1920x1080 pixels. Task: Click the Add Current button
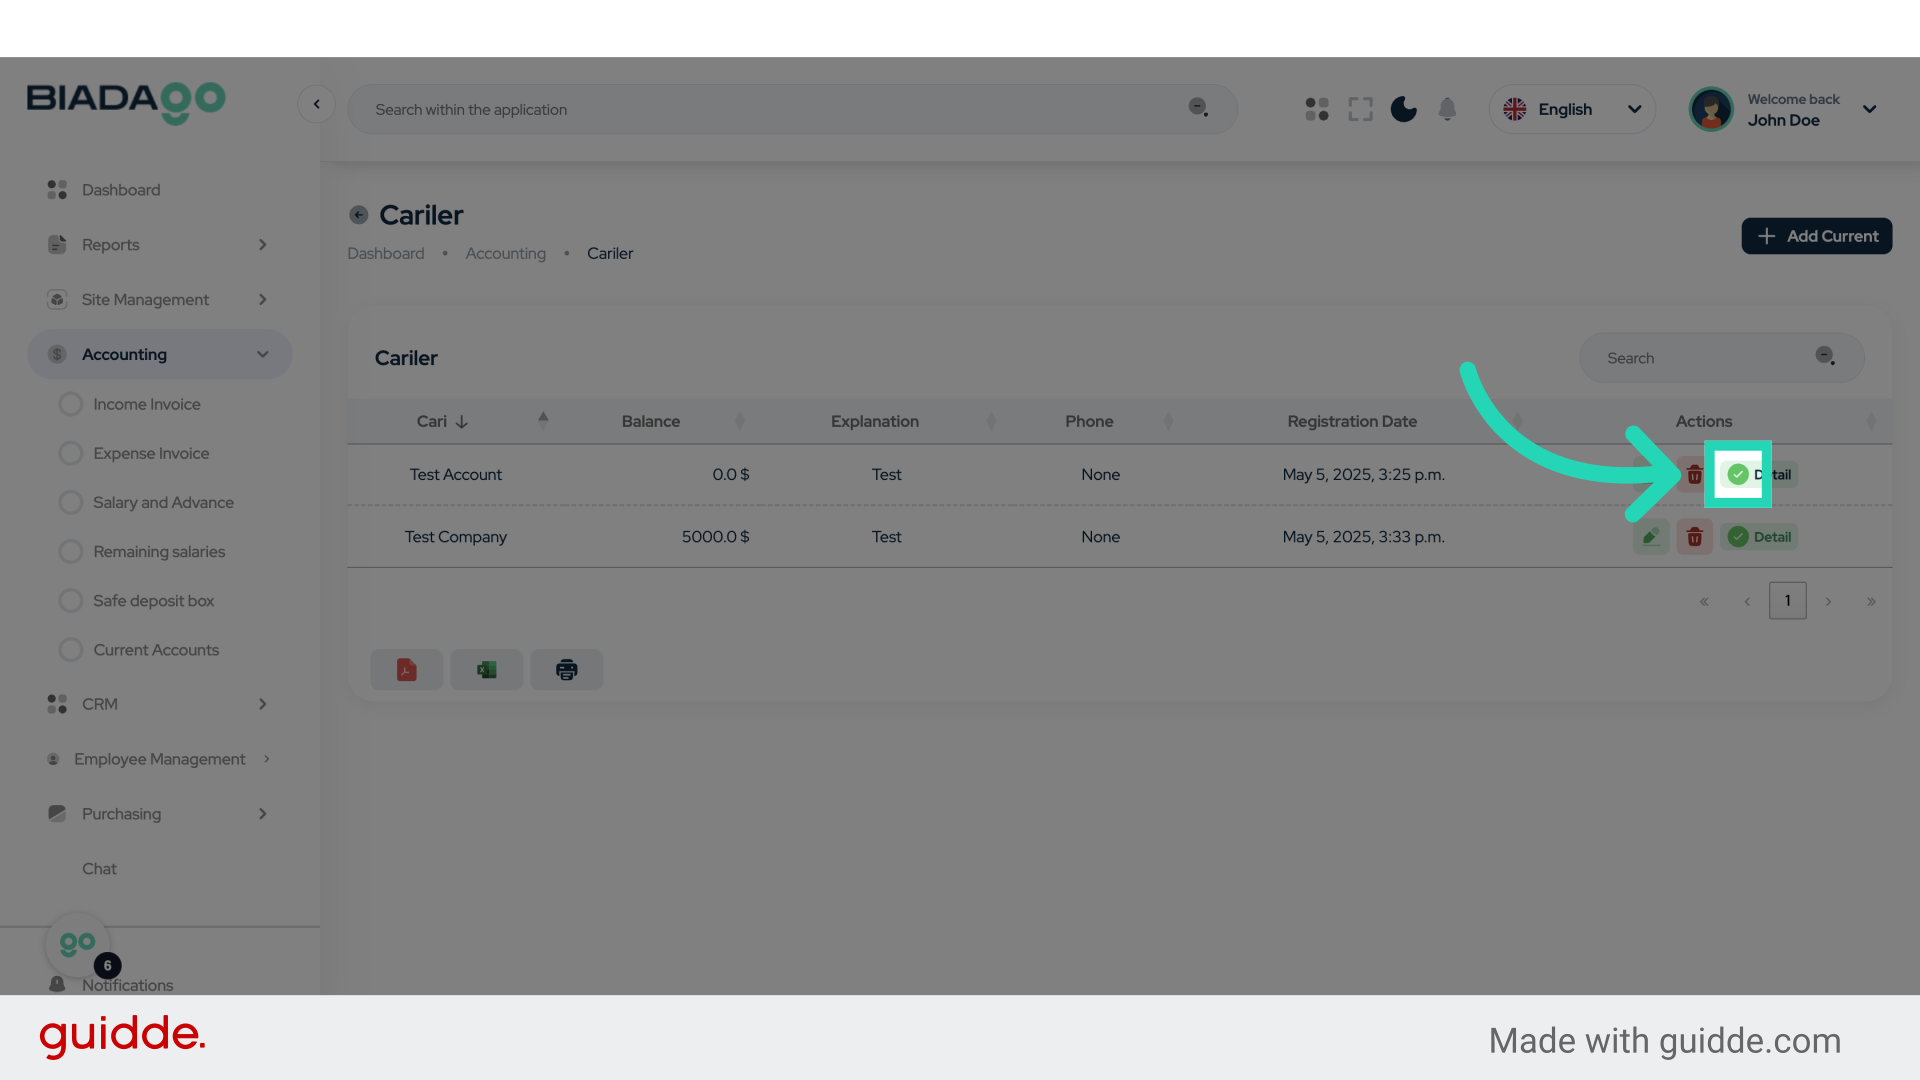[1816, 236]
